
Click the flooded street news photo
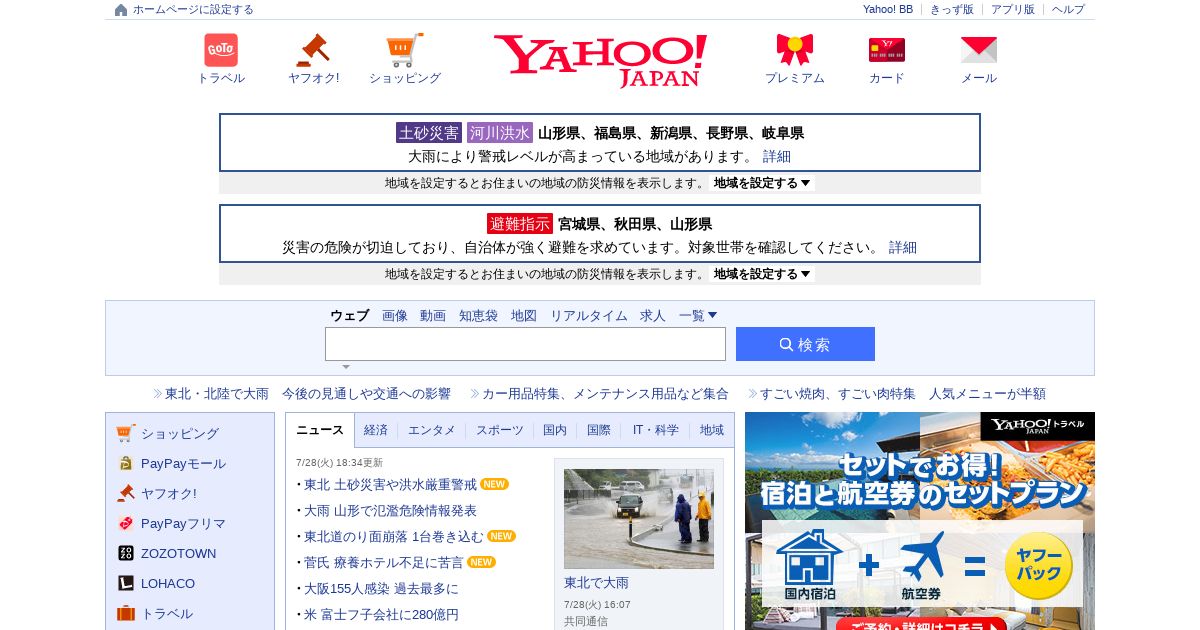tap(639, 519)
